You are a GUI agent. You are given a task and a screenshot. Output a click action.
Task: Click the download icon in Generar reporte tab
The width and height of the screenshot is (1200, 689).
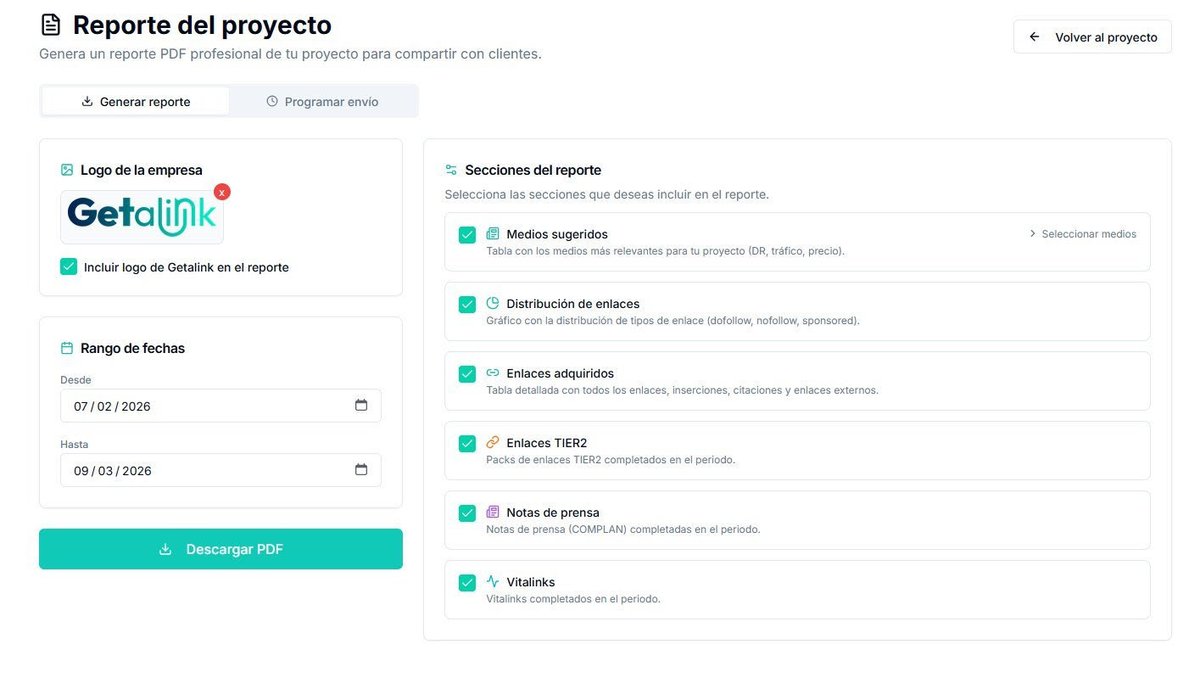[x=87, y=101]
